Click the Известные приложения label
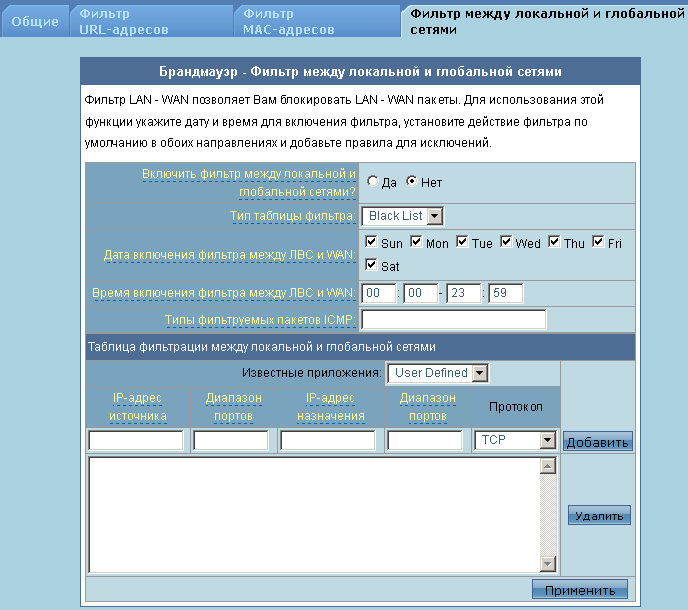688x610 pixels. pos(312,373)
